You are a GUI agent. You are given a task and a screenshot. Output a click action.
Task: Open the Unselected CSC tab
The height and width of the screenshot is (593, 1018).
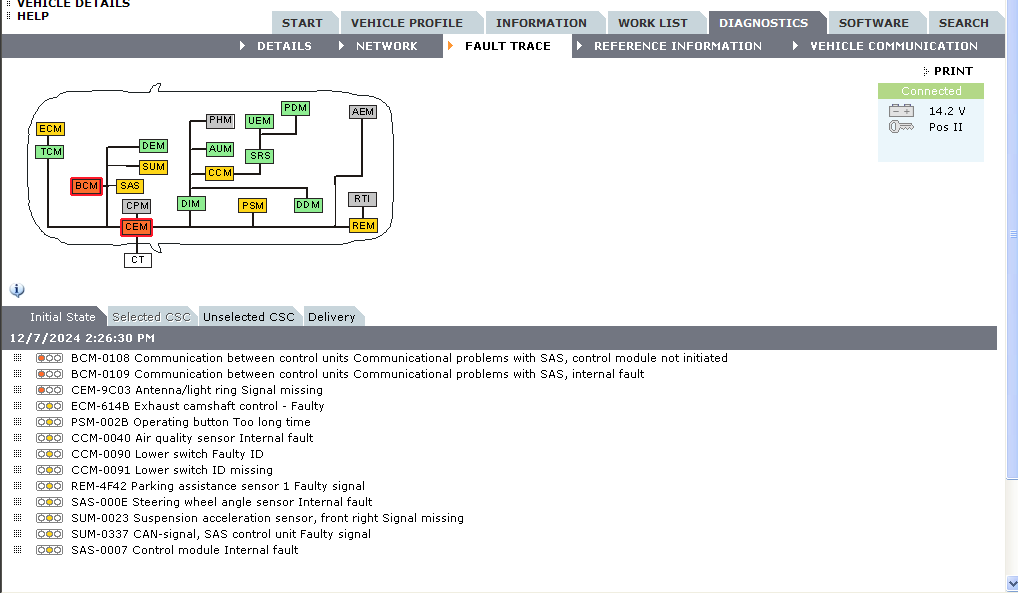point(249,317)
